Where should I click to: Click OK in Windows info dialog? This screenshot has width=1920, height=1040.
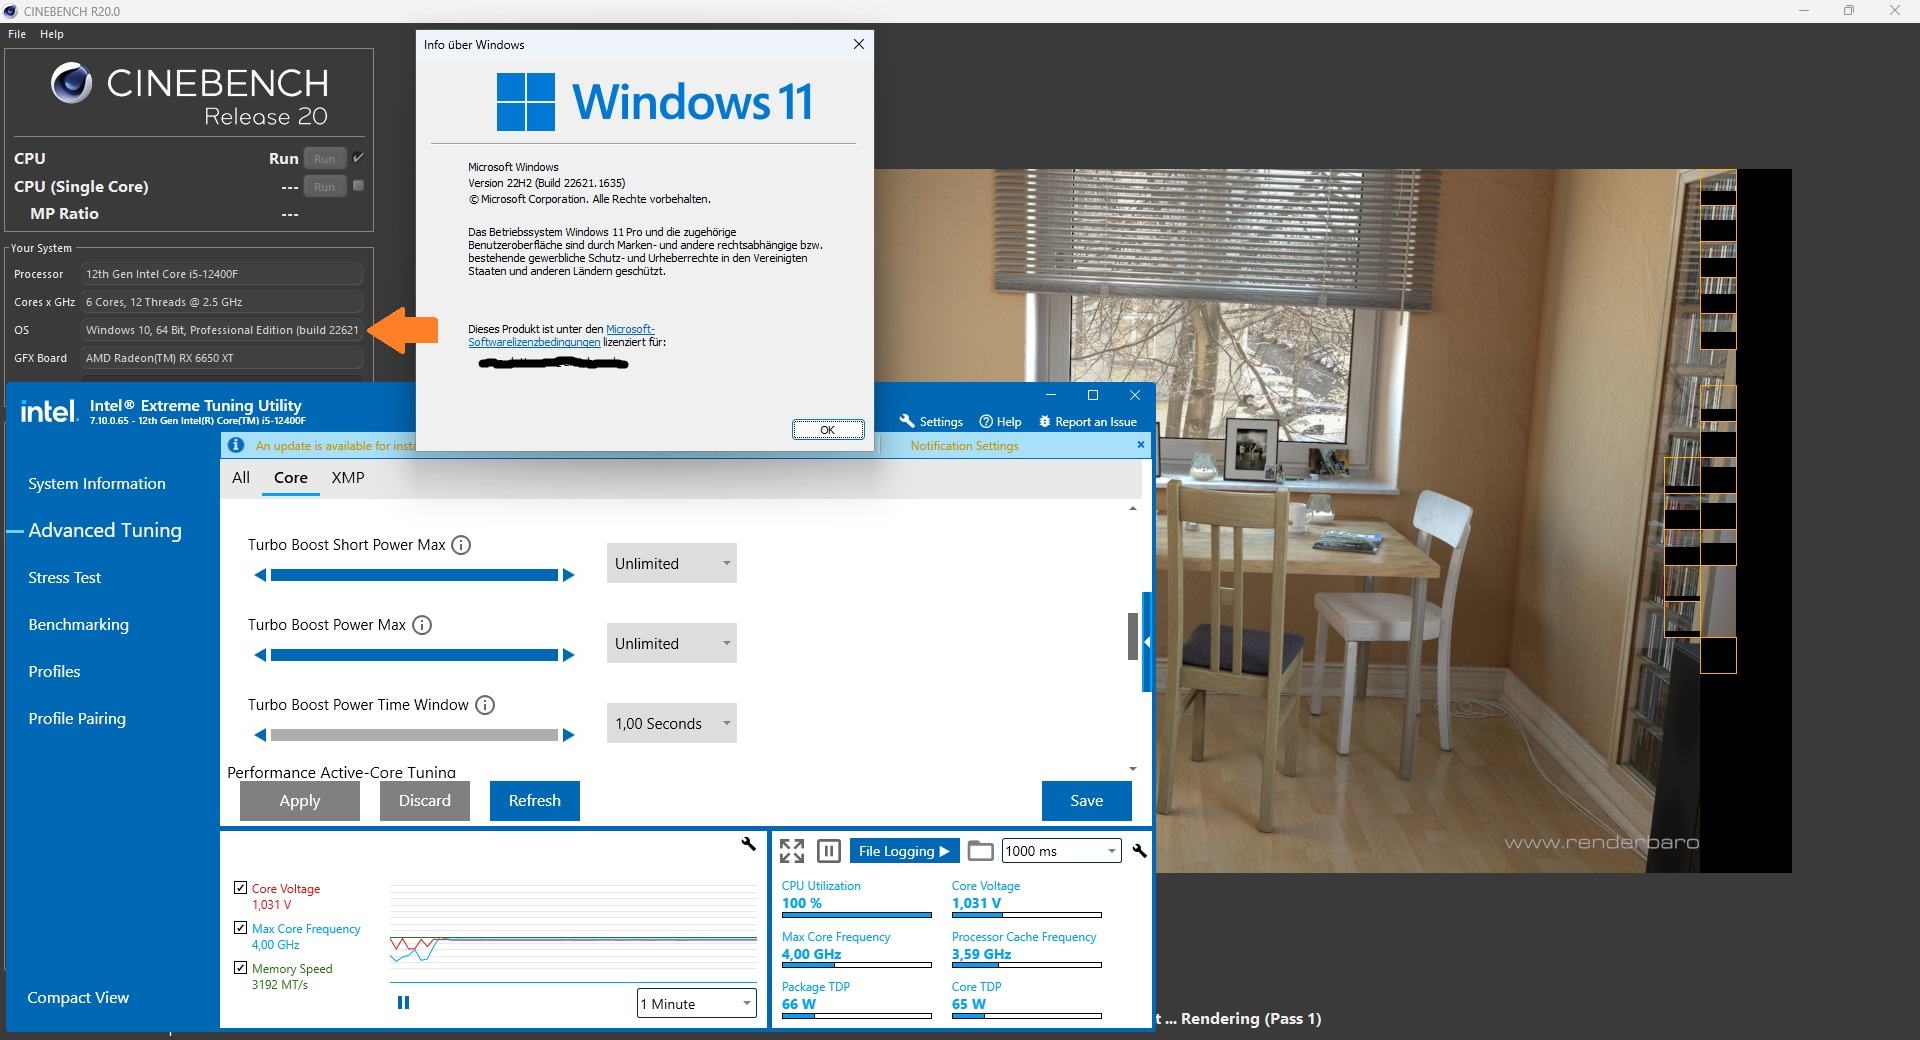828,429
